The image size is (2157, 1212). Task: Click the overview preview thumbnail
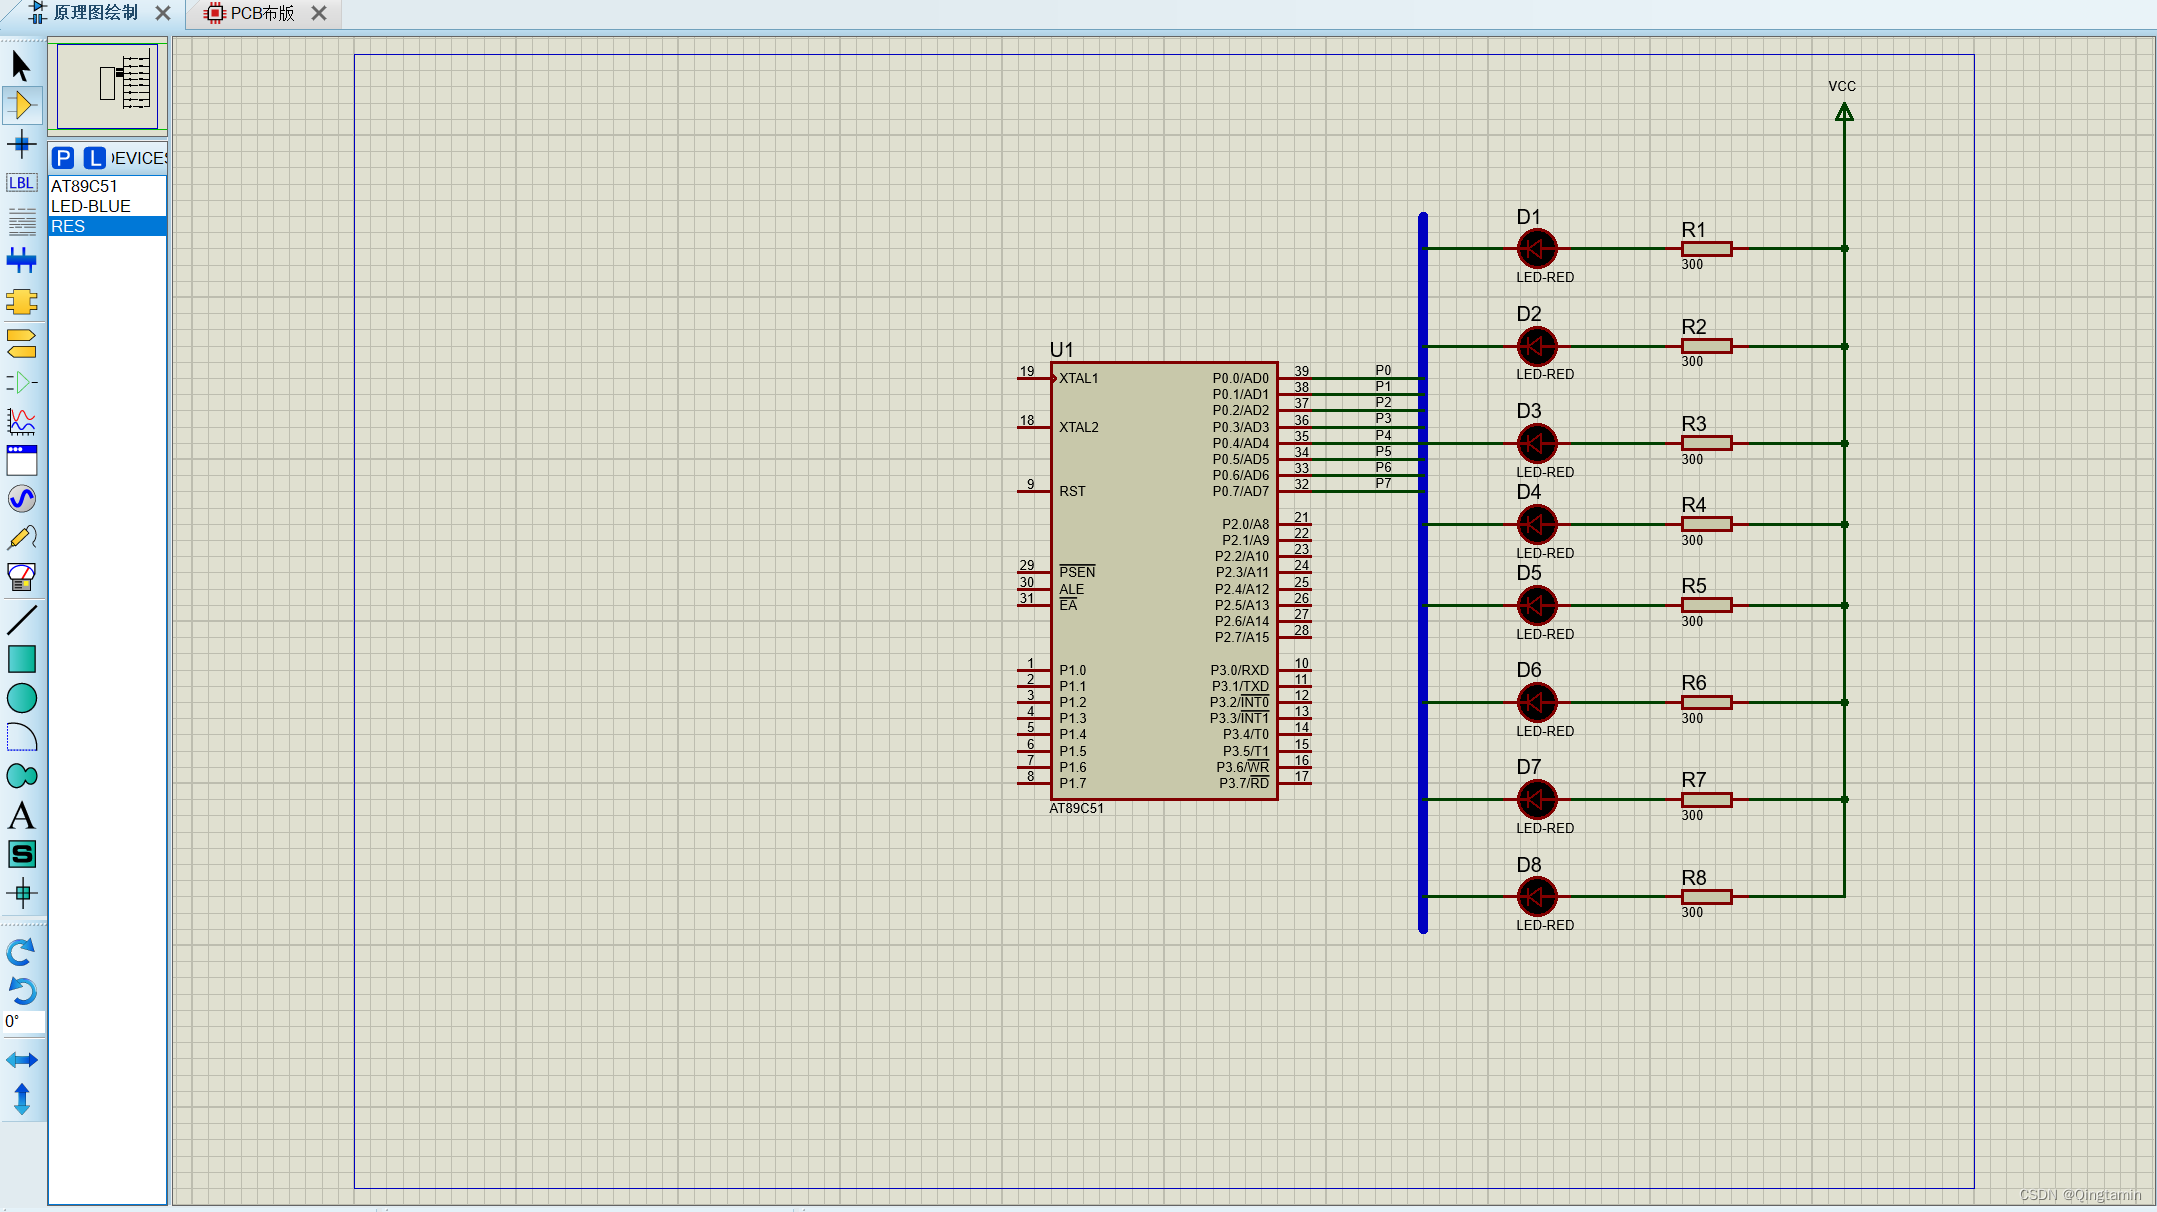tap(107, 85)
